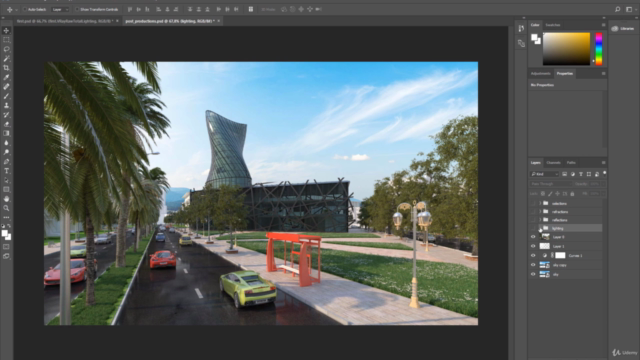Filter layers by pixel layer icon

[x=564, y=174]
